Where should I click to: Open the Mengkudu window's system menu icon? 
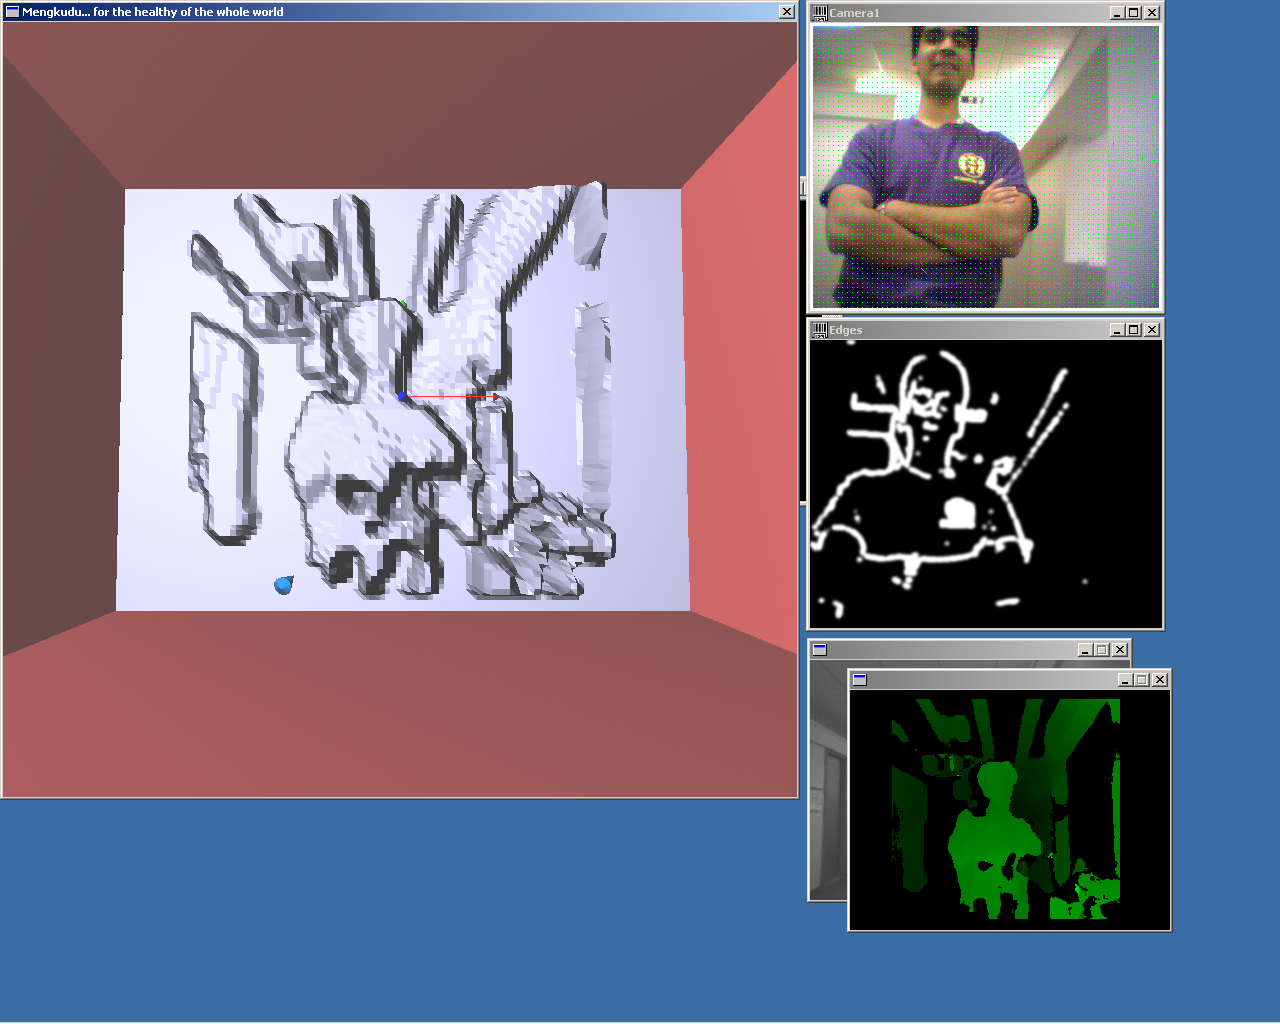[x=12, y=12]
